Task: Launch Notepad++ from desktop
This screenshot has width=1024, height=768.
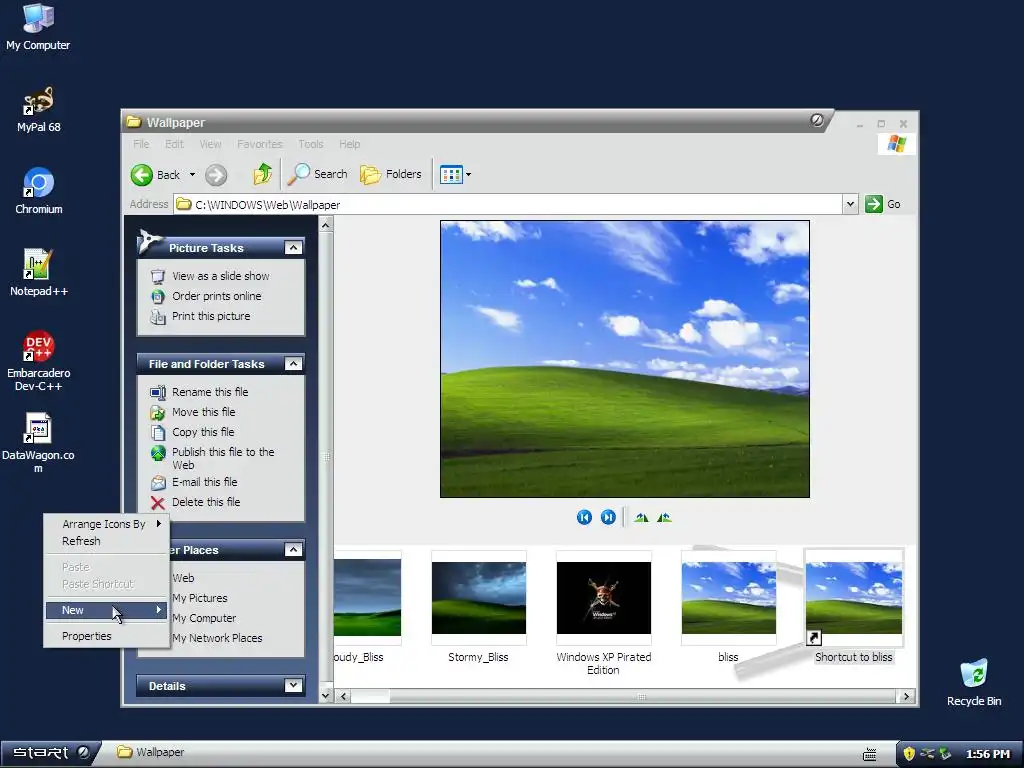Action: click(39, 272)
